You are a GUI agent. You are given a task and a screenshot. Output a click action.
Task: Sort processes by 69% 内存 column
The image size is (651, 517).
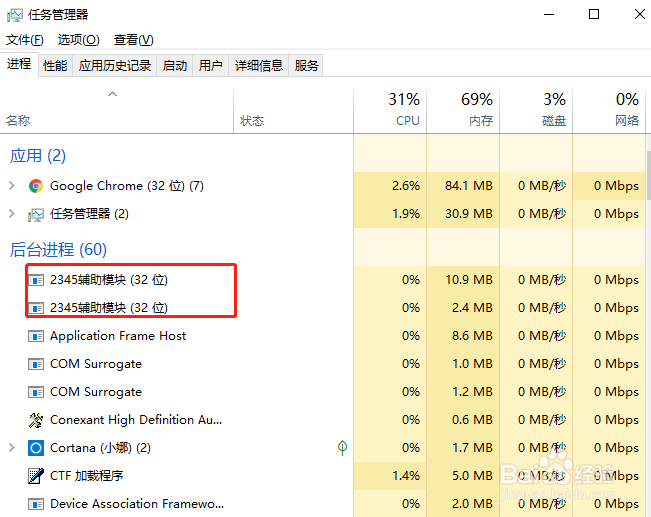point(463,112)
